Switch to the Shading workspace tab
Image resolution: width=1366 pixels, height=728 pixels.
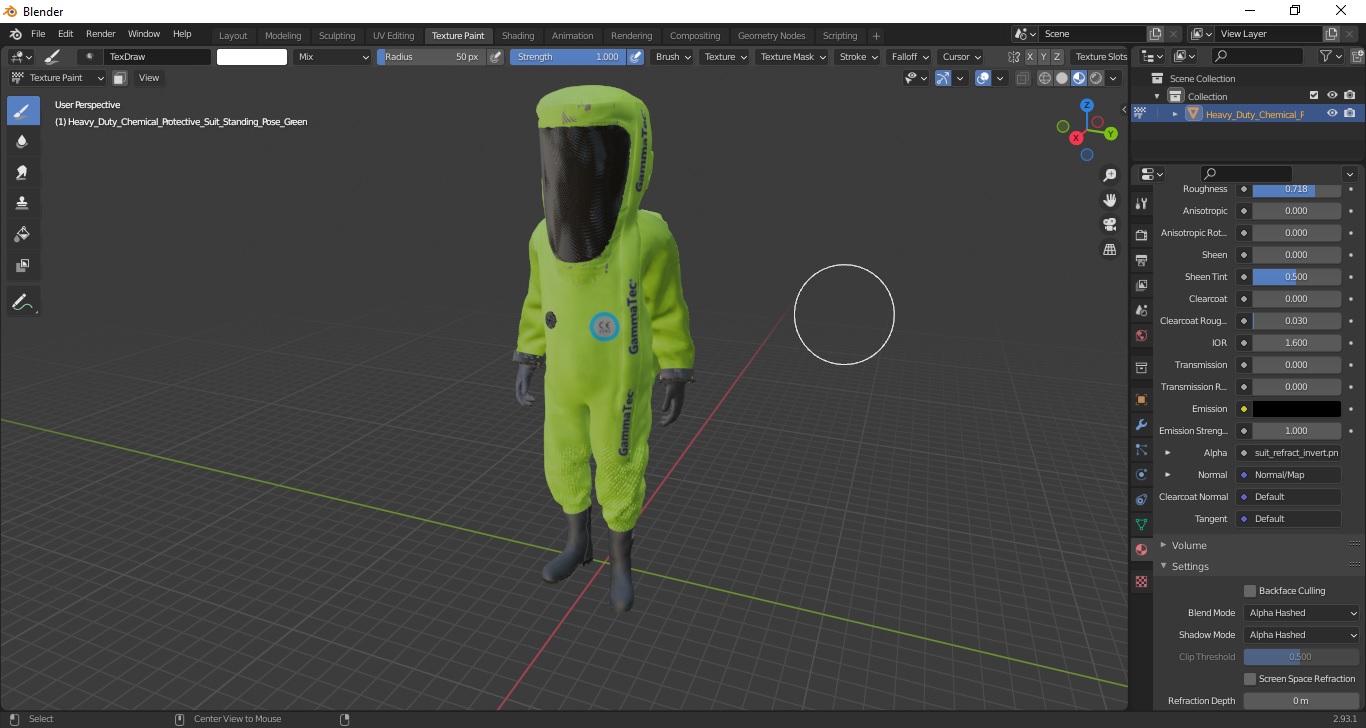pyautogui.click(x=518, y=36)
